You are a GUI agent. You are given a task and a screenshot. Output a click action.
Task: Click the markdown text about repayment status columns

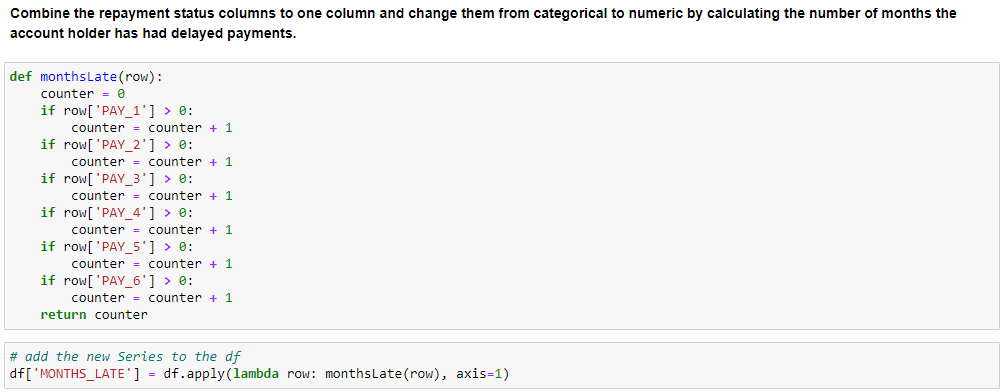pyautogui.click(x=483, y=13)
